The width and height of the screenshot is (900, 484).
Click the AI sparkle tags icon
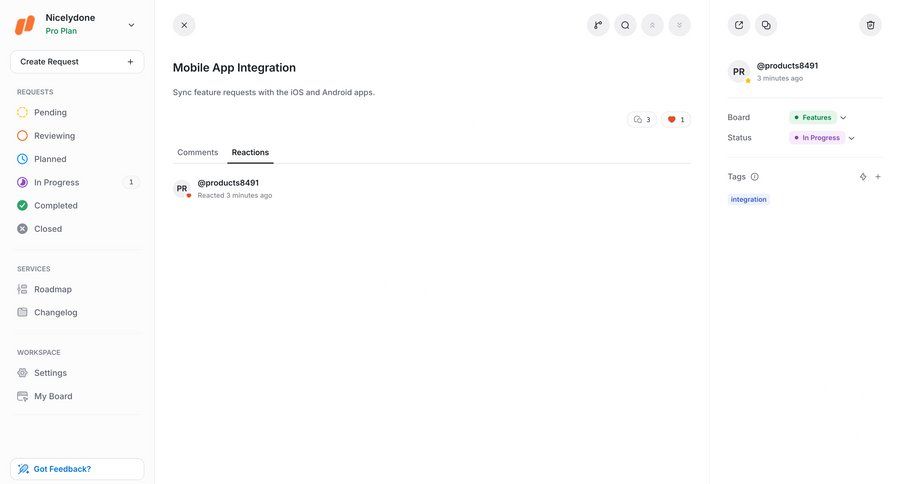tap(863, 177)
